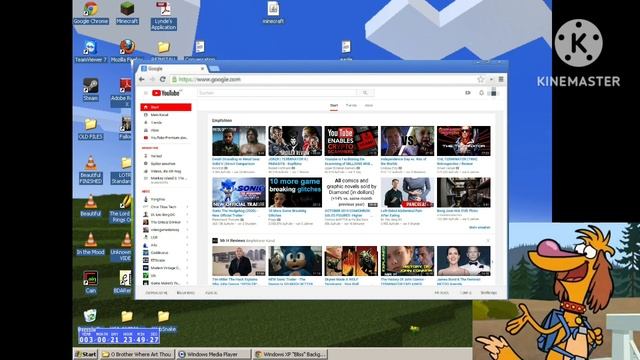The height and width of the screenshot is (360, 640).
Task: Toggle the YouTube sidebar hamburger menu
Action: tap(145, 93)
